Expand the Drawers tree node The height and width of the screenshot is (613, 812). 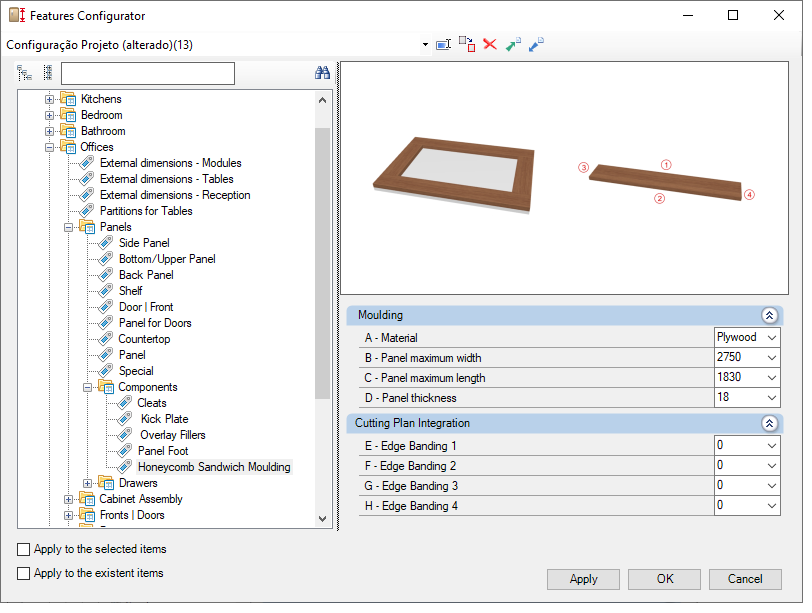pos(88,484)
